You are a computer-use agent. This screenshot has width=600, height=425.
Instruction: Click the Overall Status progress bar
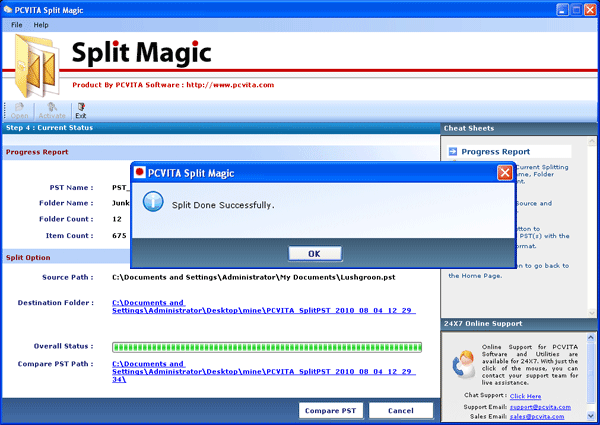pyautogui.click(x=267, y=347)
